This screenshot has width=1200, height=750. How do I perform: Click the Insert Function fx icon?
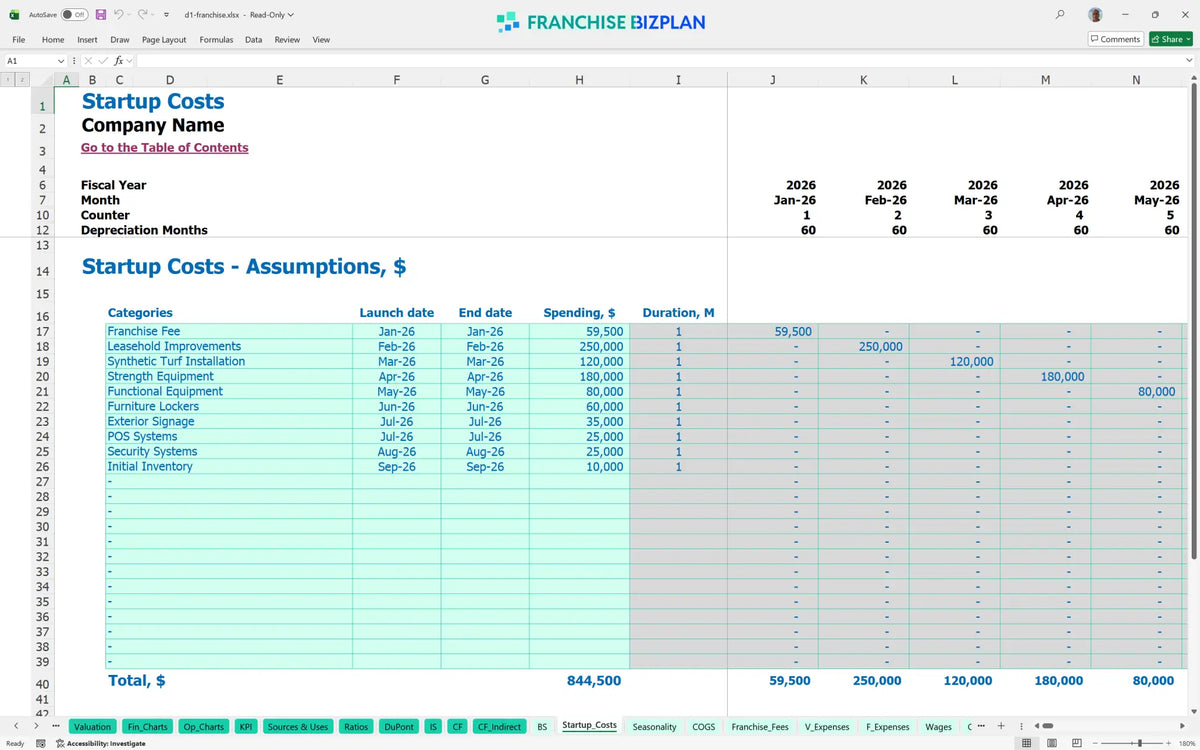(118, 61)
